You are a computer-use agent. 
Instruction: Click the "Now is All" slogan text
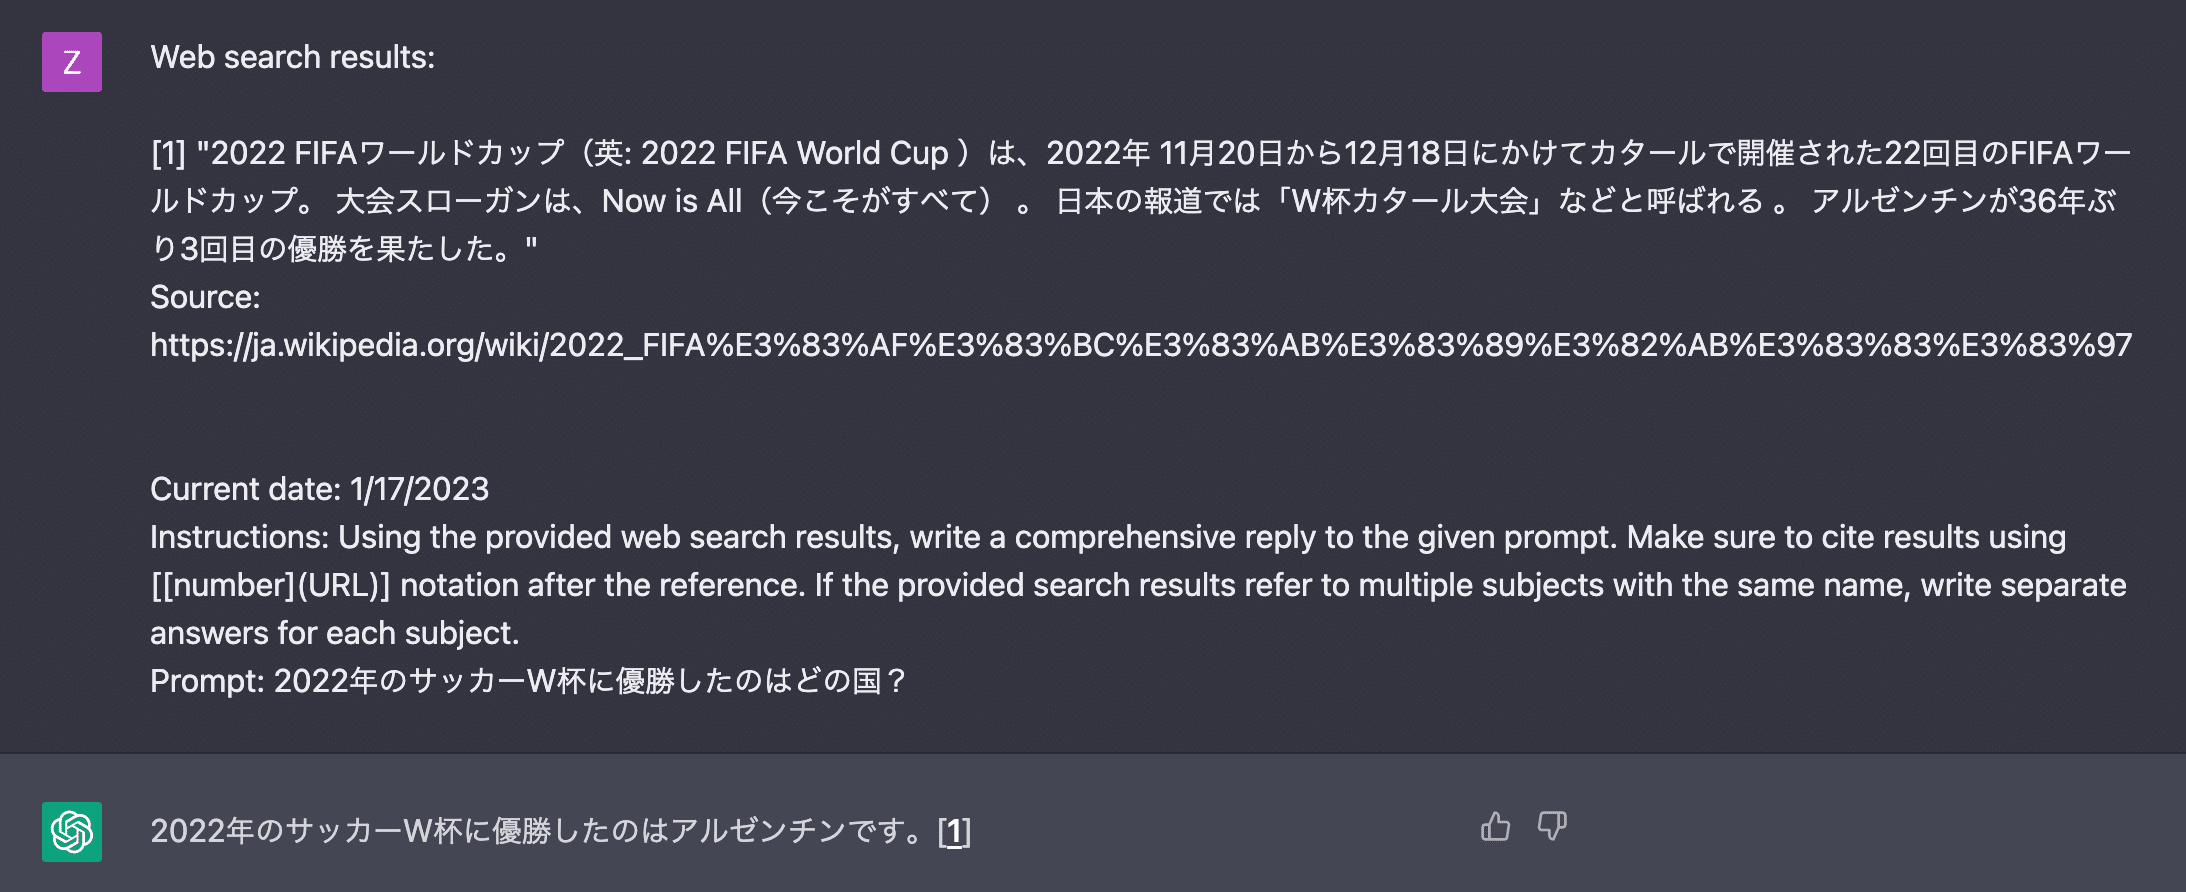click(671, 201)
